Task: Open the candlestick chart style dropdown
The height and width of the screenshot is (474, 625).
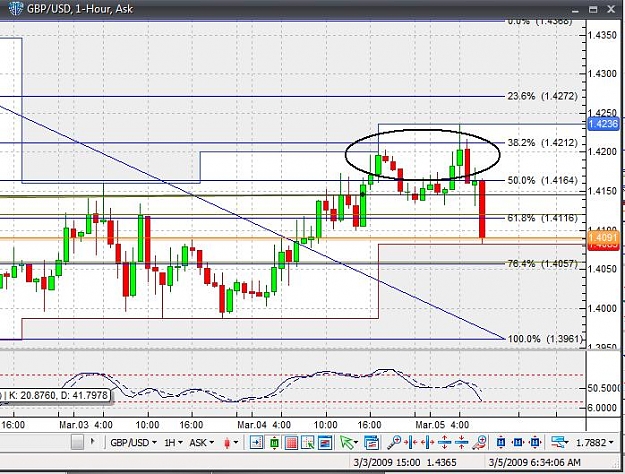Action: 231,443
